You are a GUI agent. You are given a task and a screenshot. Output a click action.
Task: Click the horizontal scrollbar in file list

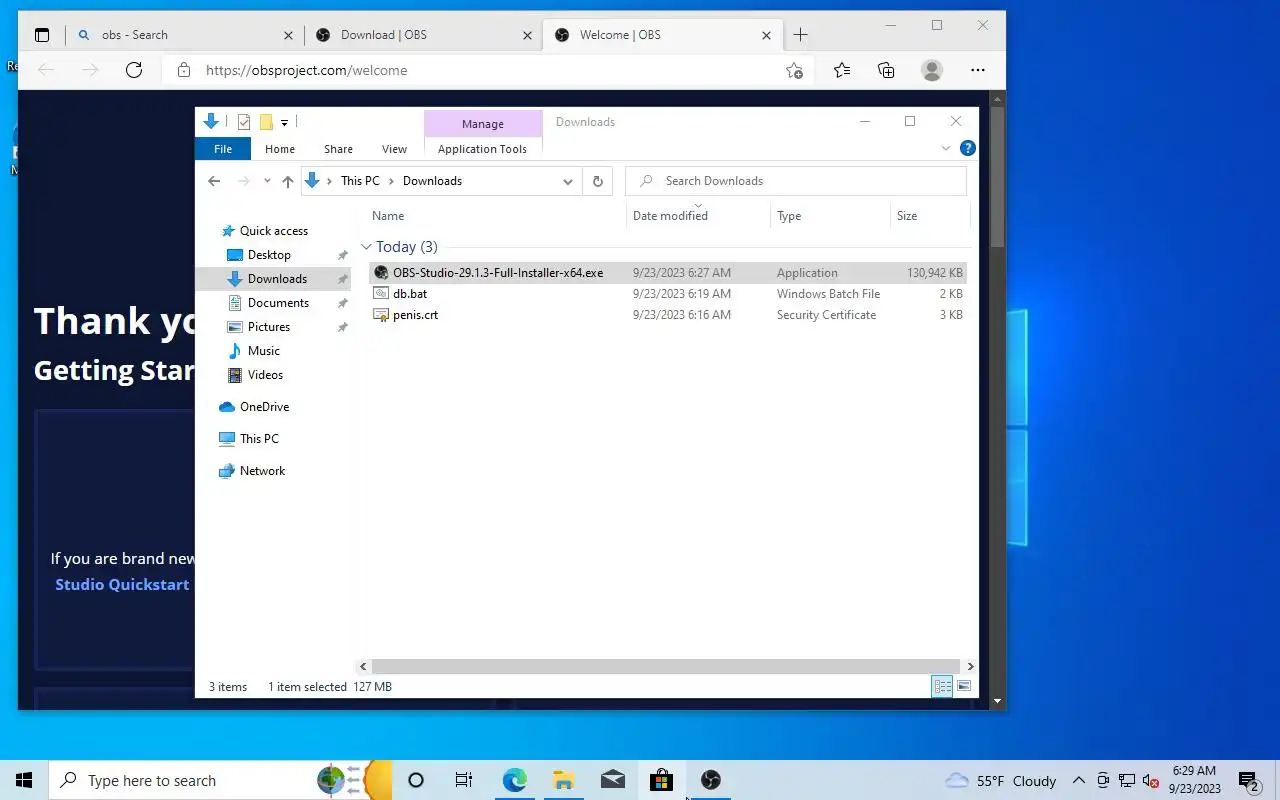665,666
